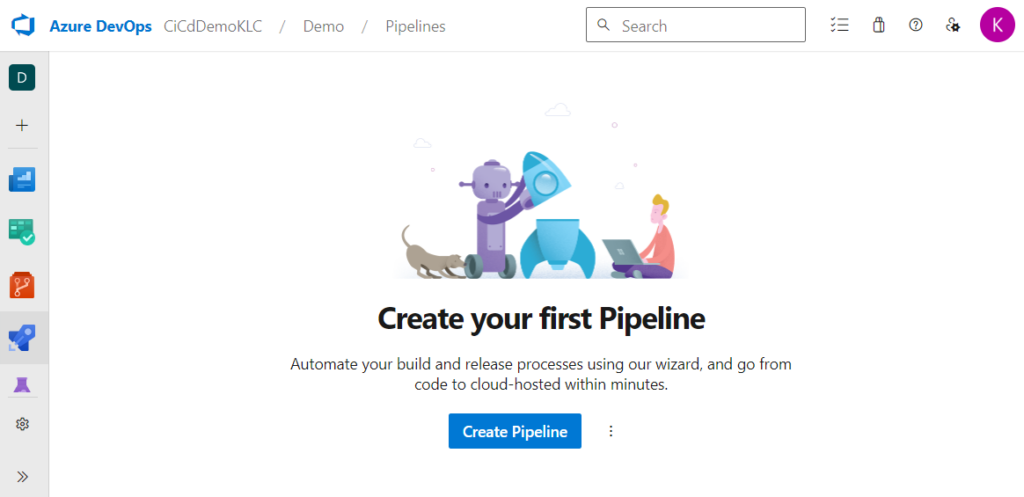The width and height of the screenshot is (1024, 497).
Task: Click the plus add new icon
Action: pos(22,126)
